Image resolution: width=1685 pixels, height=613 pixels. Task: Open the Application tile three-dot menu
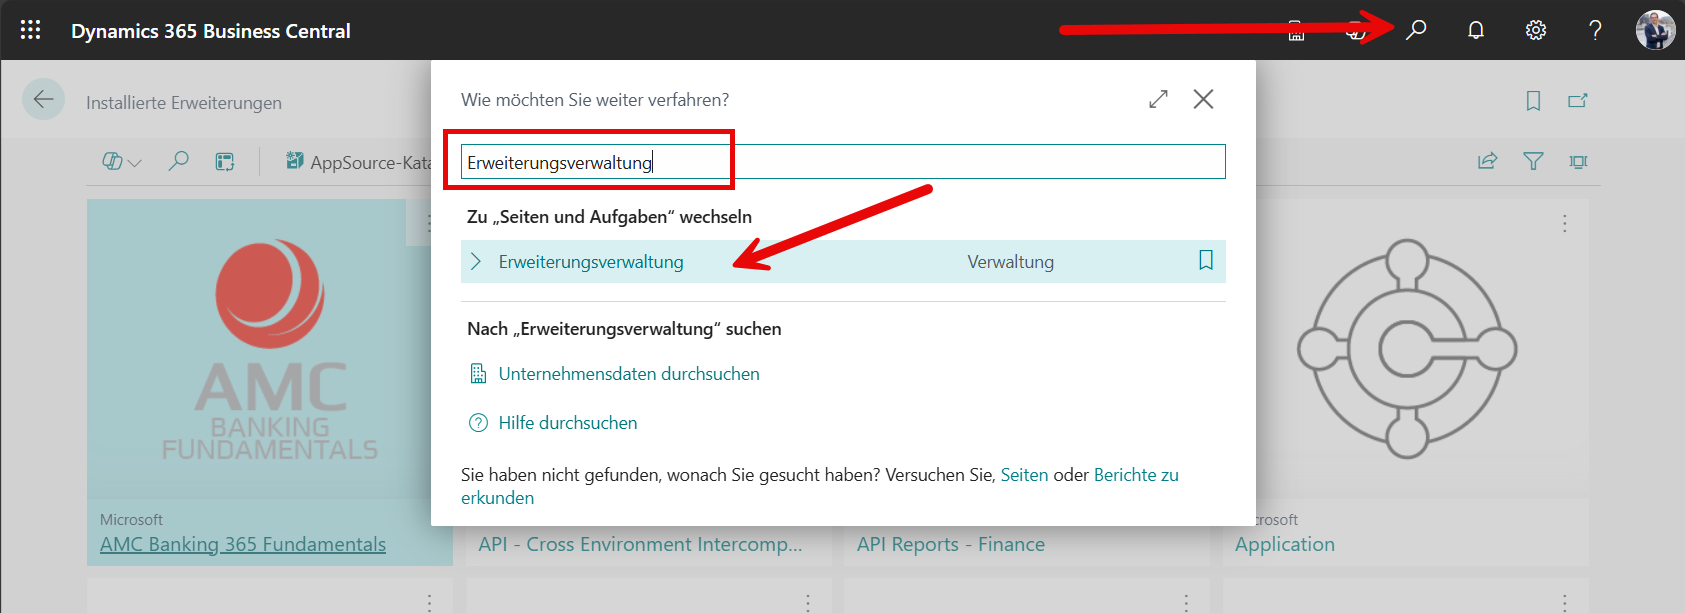click(x=1565, y=224)
